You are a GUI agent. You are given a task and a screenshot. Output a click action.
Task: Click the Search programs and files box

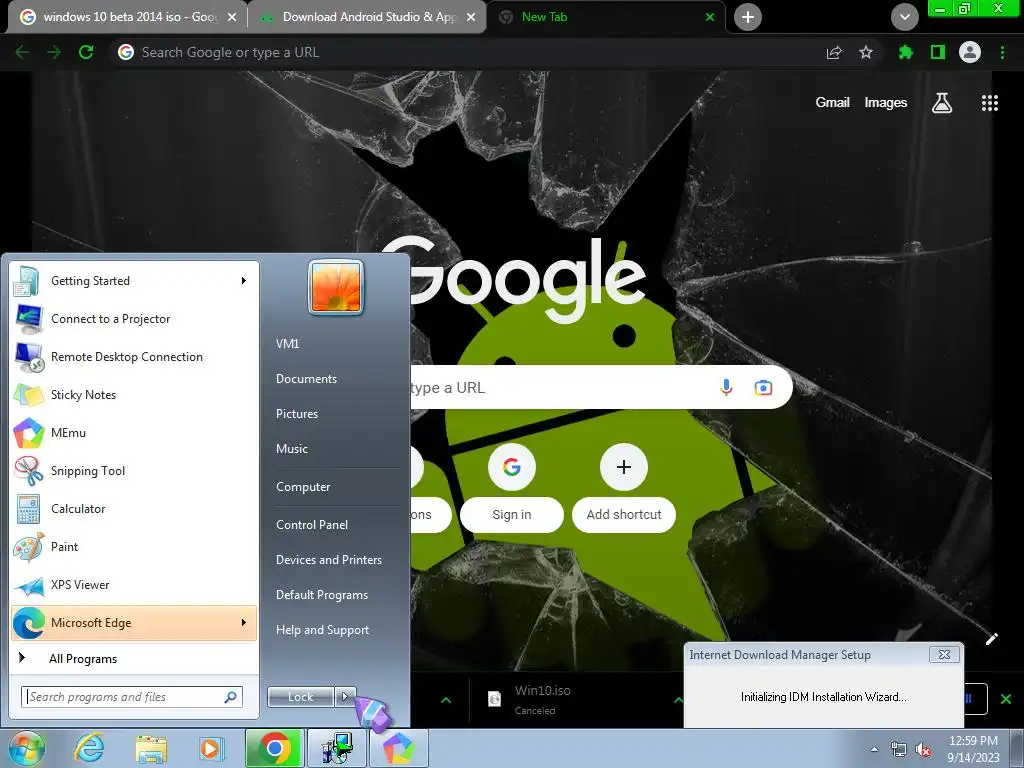(x=132, y=697)
